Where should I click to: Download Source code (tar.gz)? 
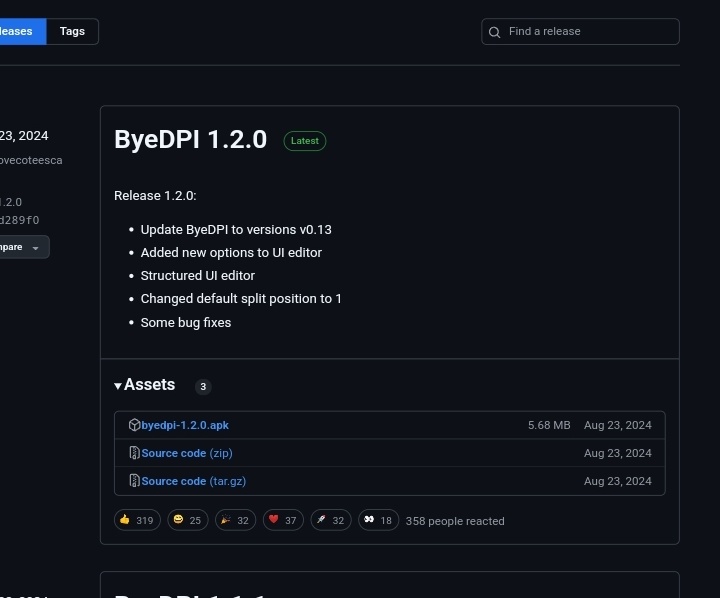pyautogui.click(x=194, y=481)
